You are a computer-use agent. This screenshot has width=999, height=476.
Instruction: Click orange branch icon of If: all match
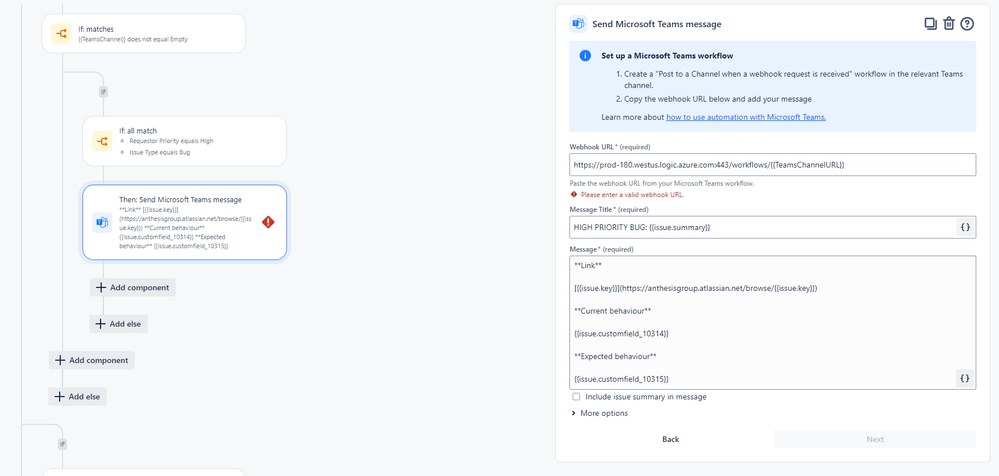point(102,141)
